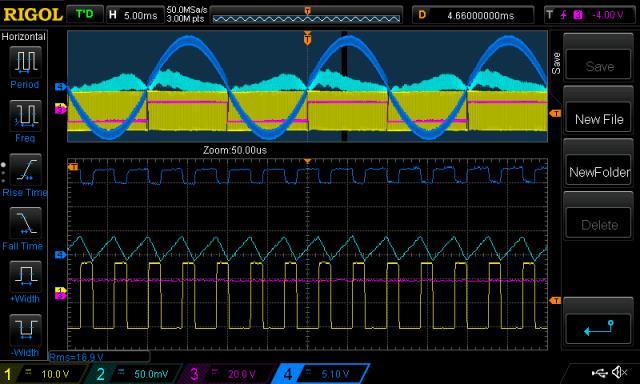Open the horizontal timebase 5.00ms setting
Image resolution: width=640 pixels, height=384 pixels.
point(135,16)
